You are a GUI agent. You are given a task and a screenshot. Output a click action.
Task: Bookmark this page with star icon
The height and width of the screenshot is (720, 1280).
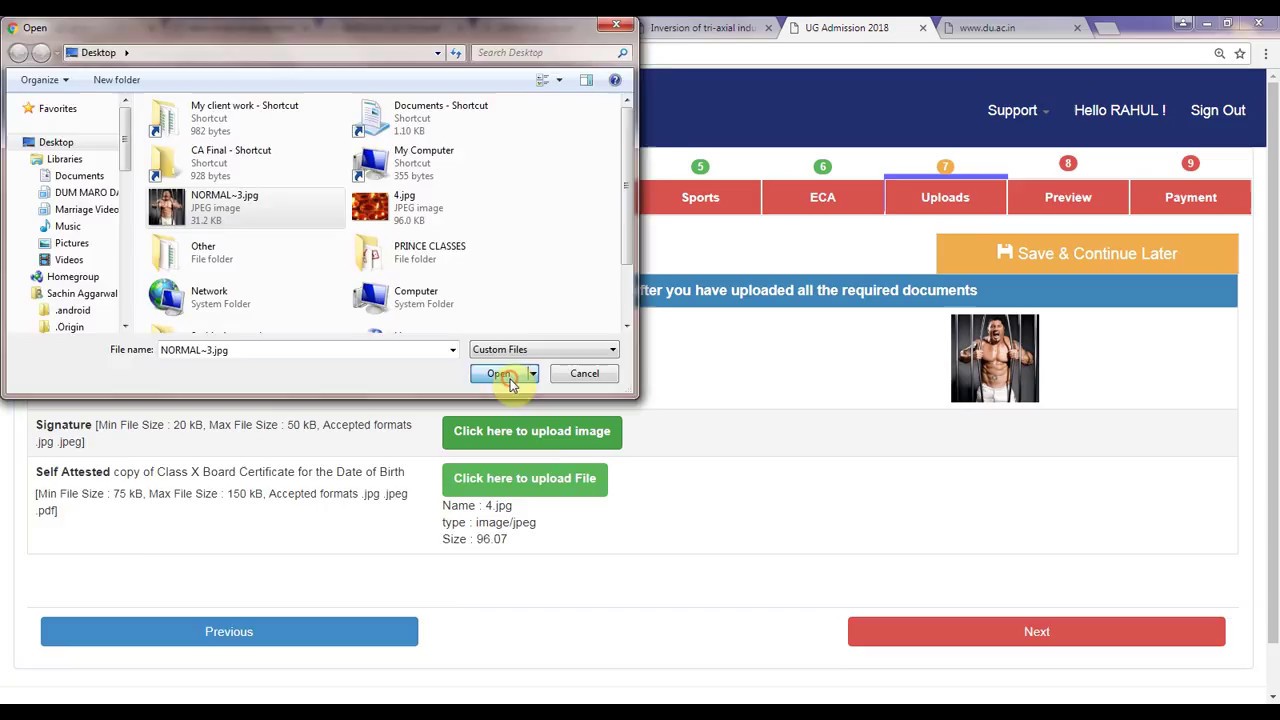point(1240,53)
